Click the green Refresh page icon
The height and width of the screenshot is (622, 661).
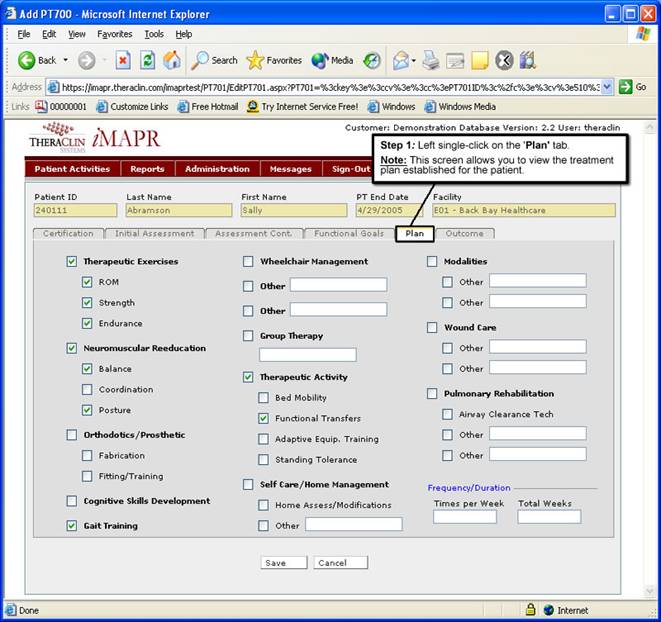pos(148,60)
